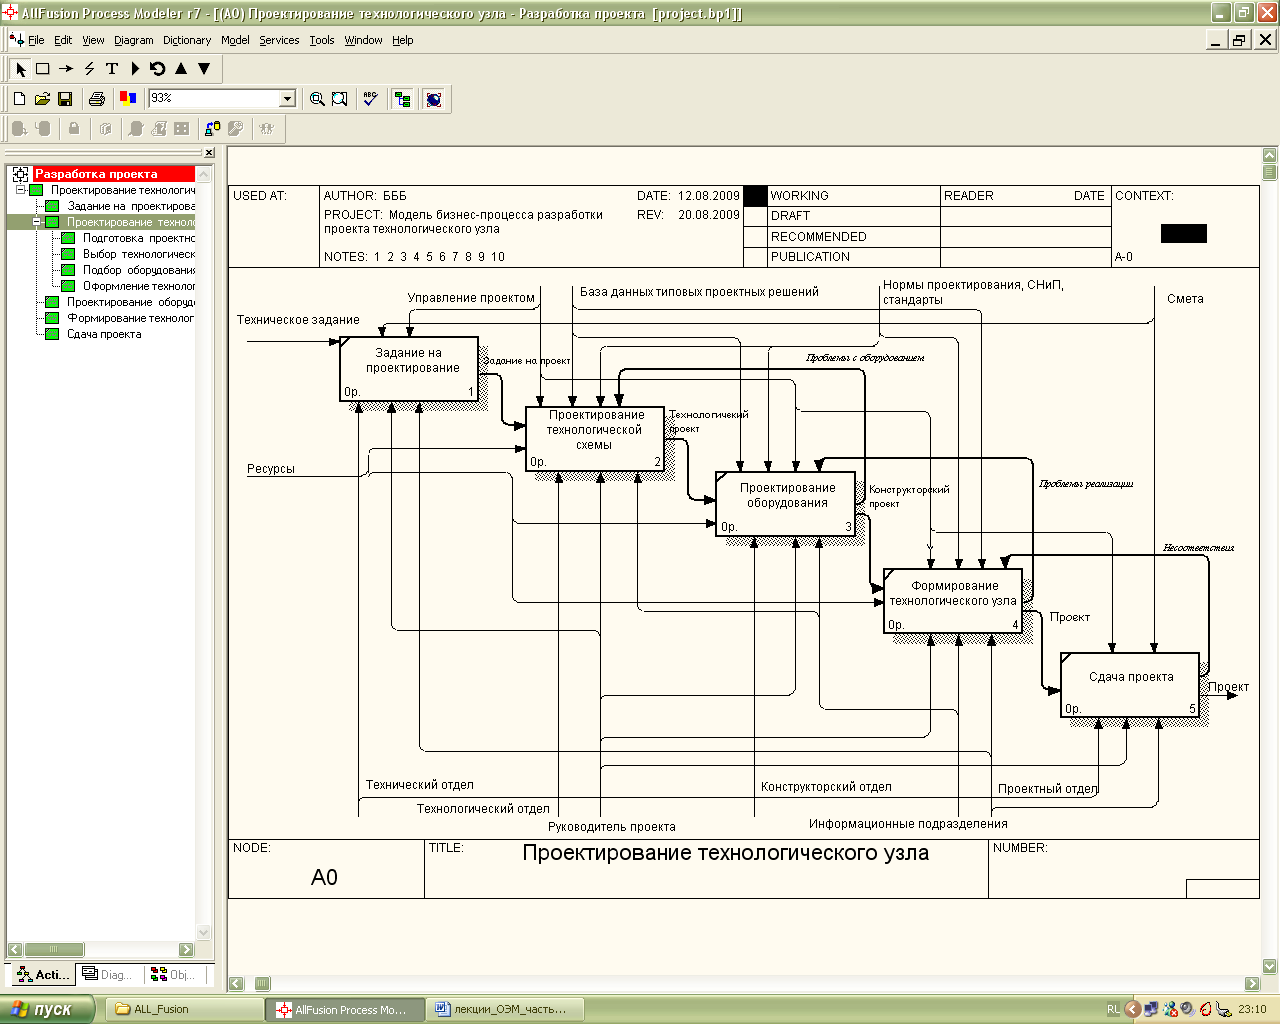Close the Model Explorer panel
Viewport: 1280px width, 1024px height.
tap(209, 153)
